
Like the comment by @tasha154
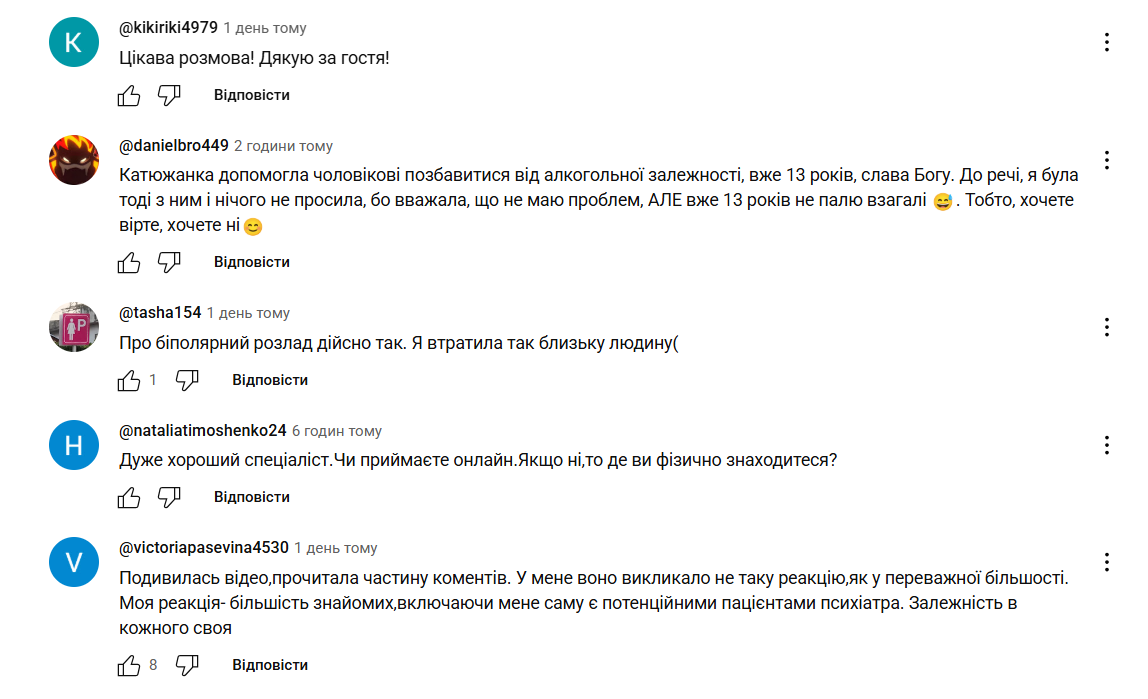coord(129,380)
